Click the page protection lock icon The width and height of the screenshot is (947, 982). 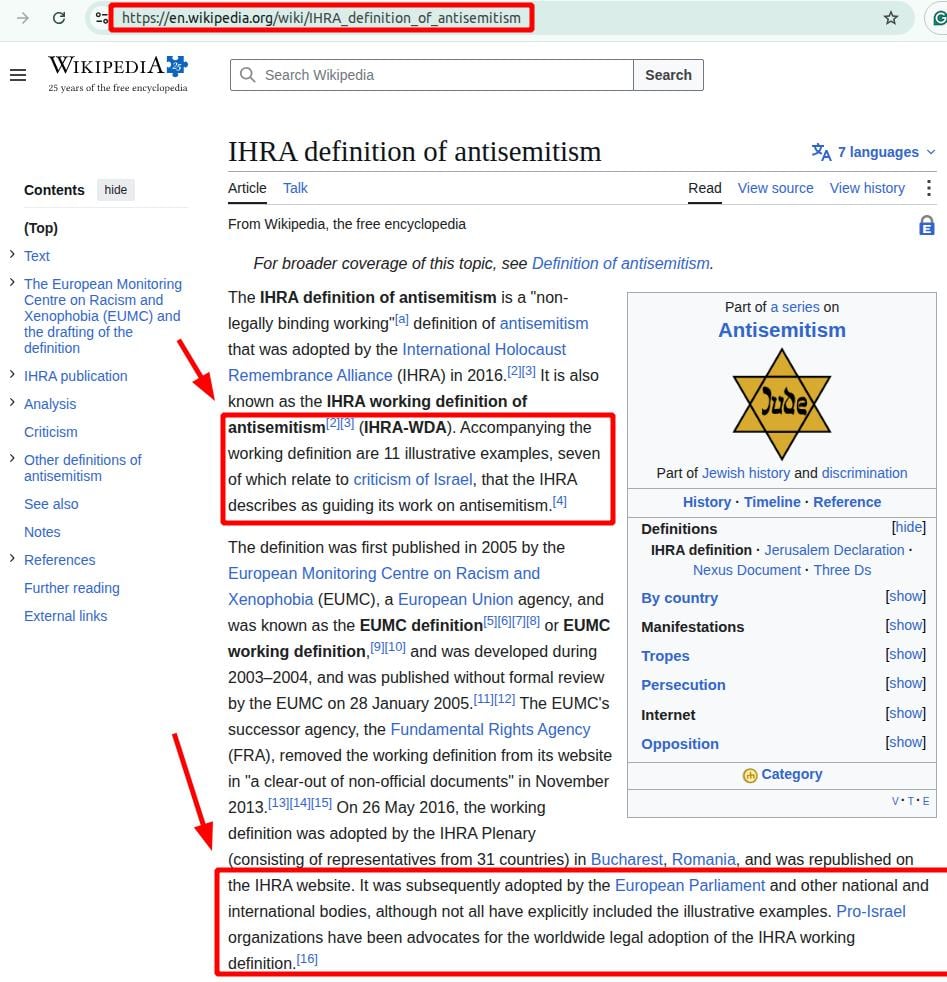tap(926, 225)
